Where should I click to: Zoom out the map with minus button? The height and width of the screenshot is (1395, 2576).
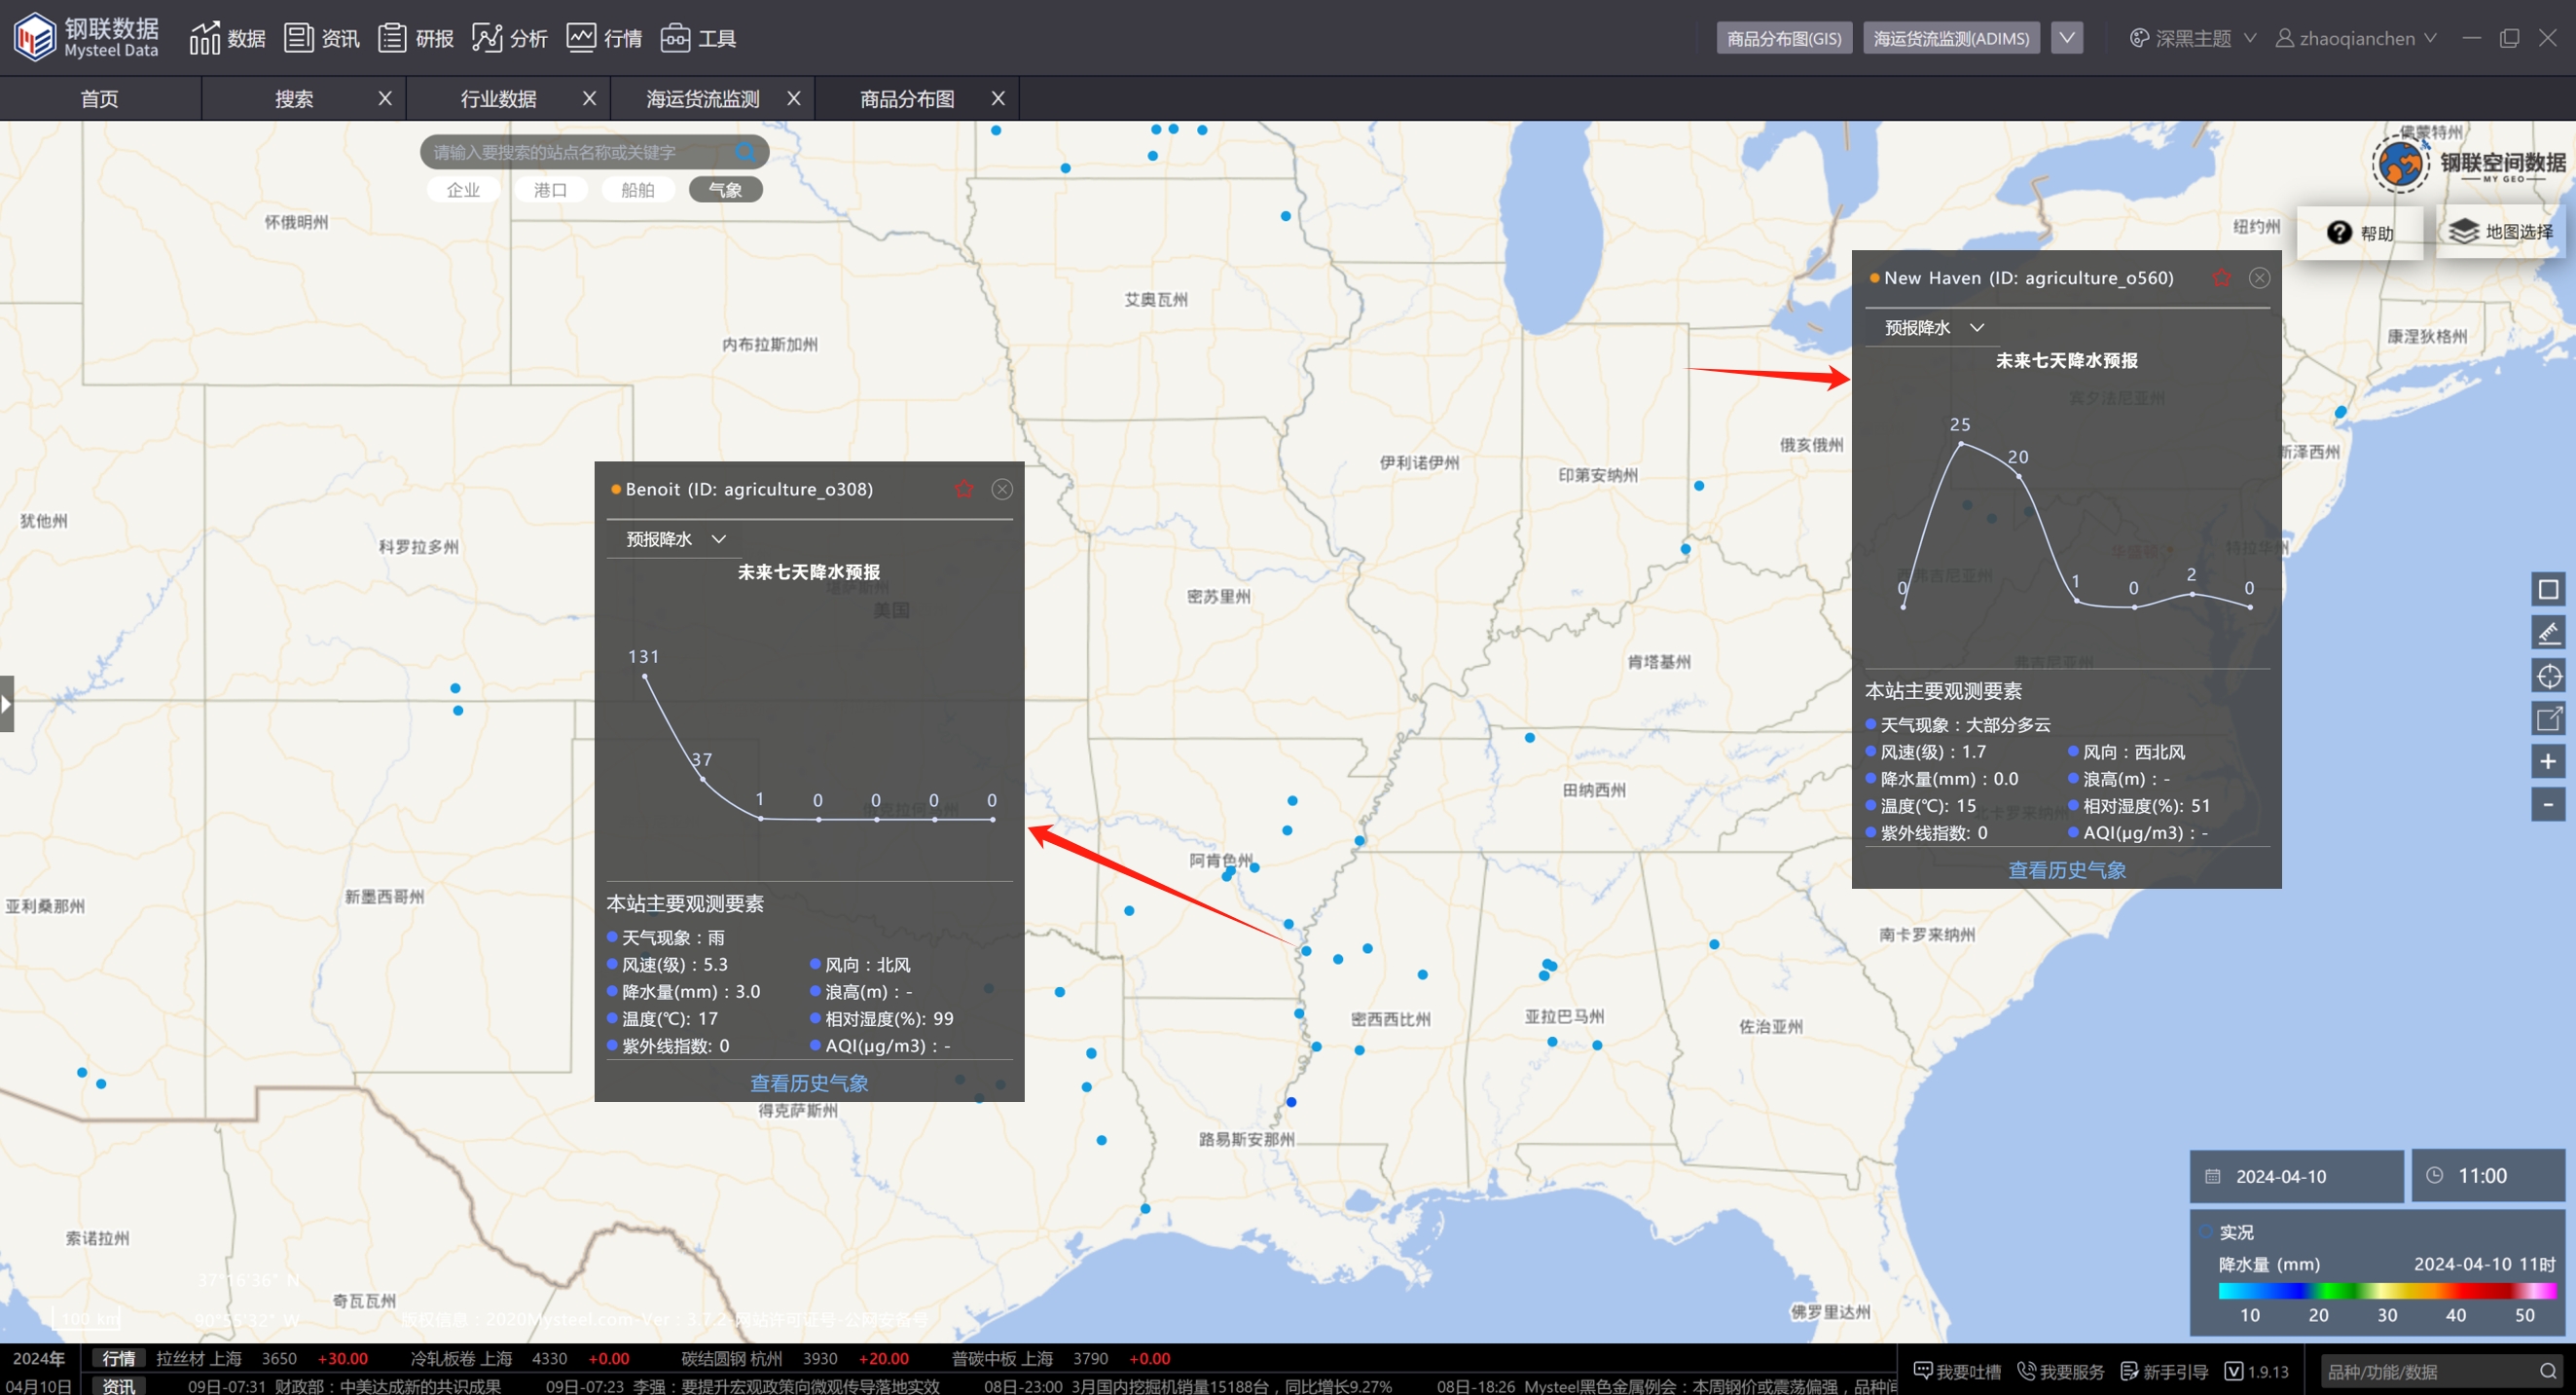[x=2548, y=804]
